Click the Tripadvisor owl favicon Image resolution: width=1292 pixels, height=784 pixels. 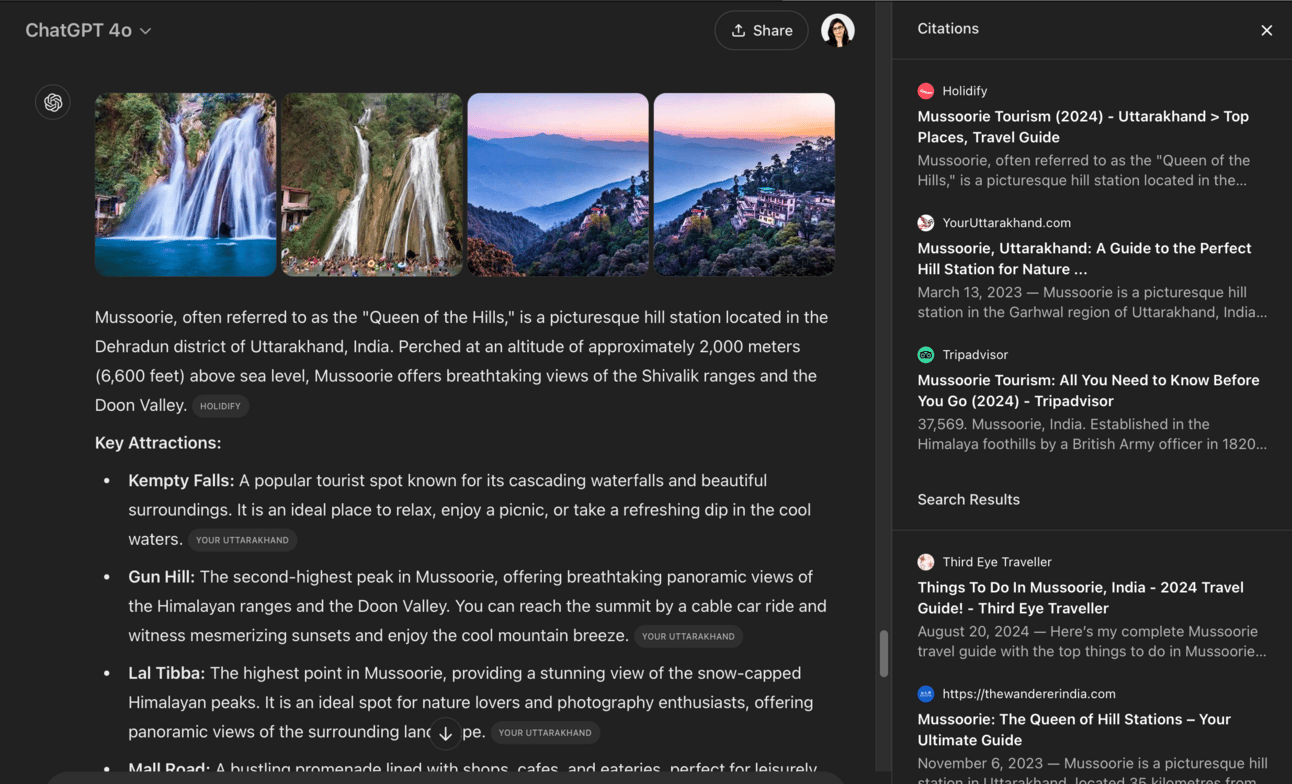pos(926,355)
